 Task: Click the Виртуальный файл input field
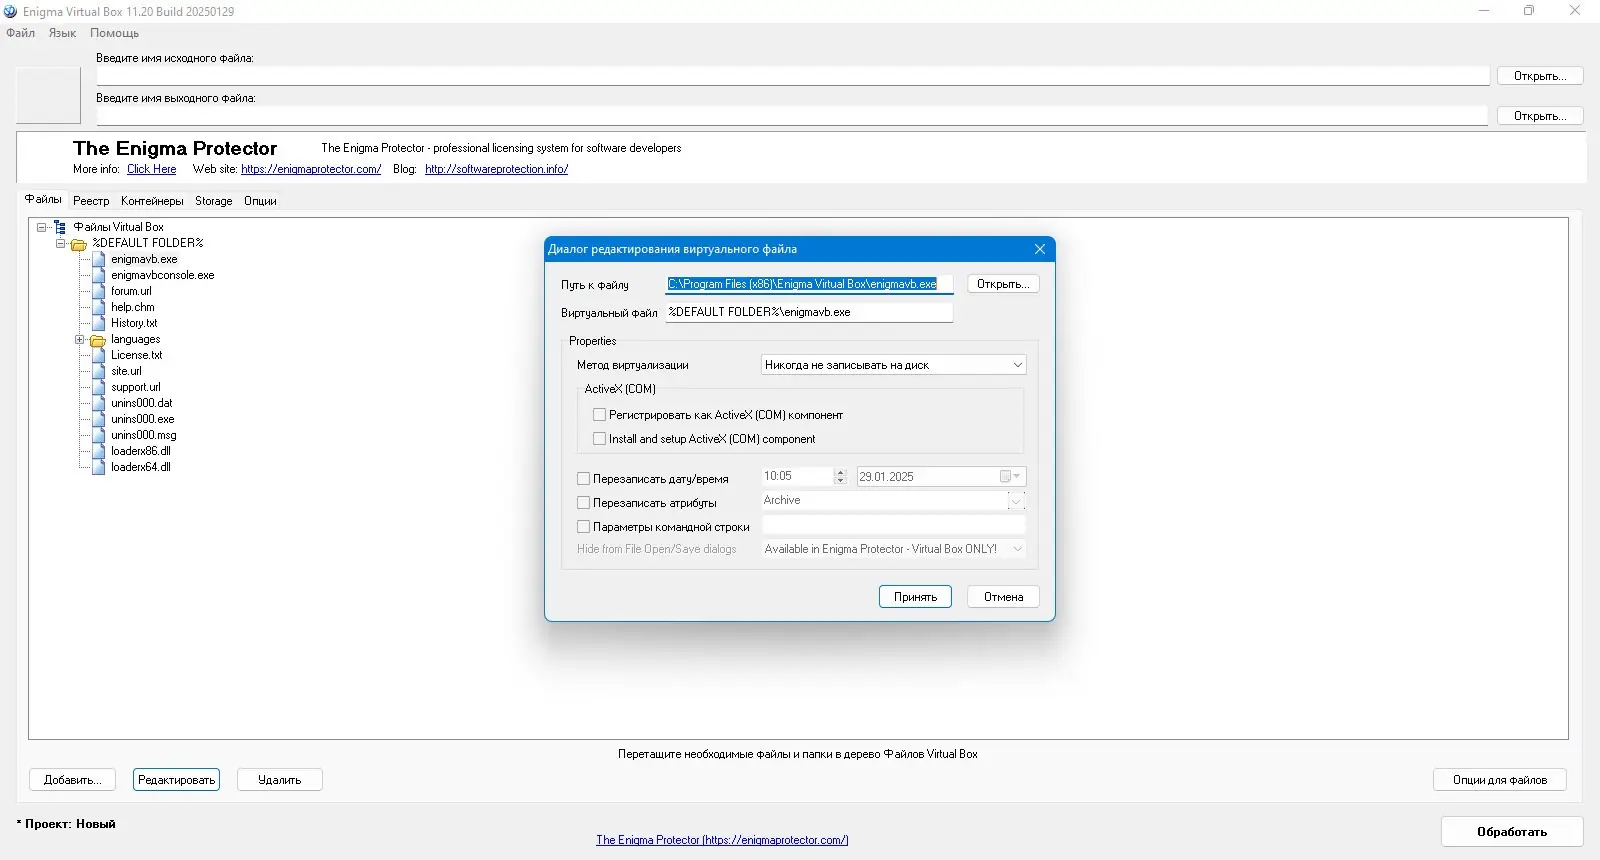pyautogui.click(x=809, y=312)
